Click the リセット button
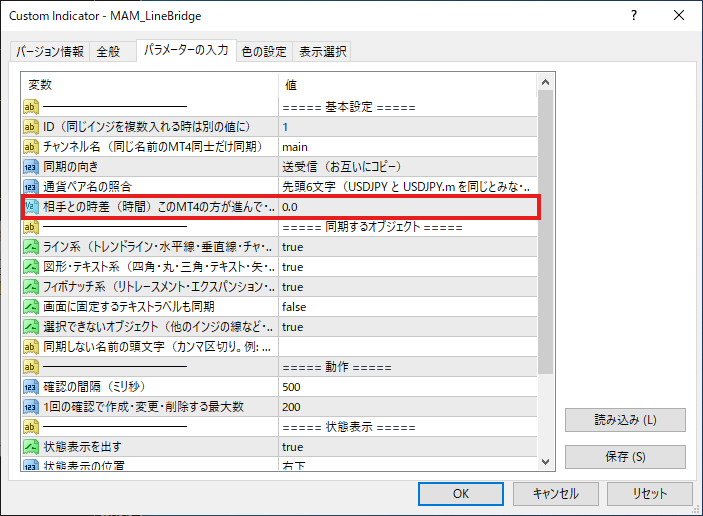The height and width of the screenshot is (516, 703). click(x=650, y=494)
